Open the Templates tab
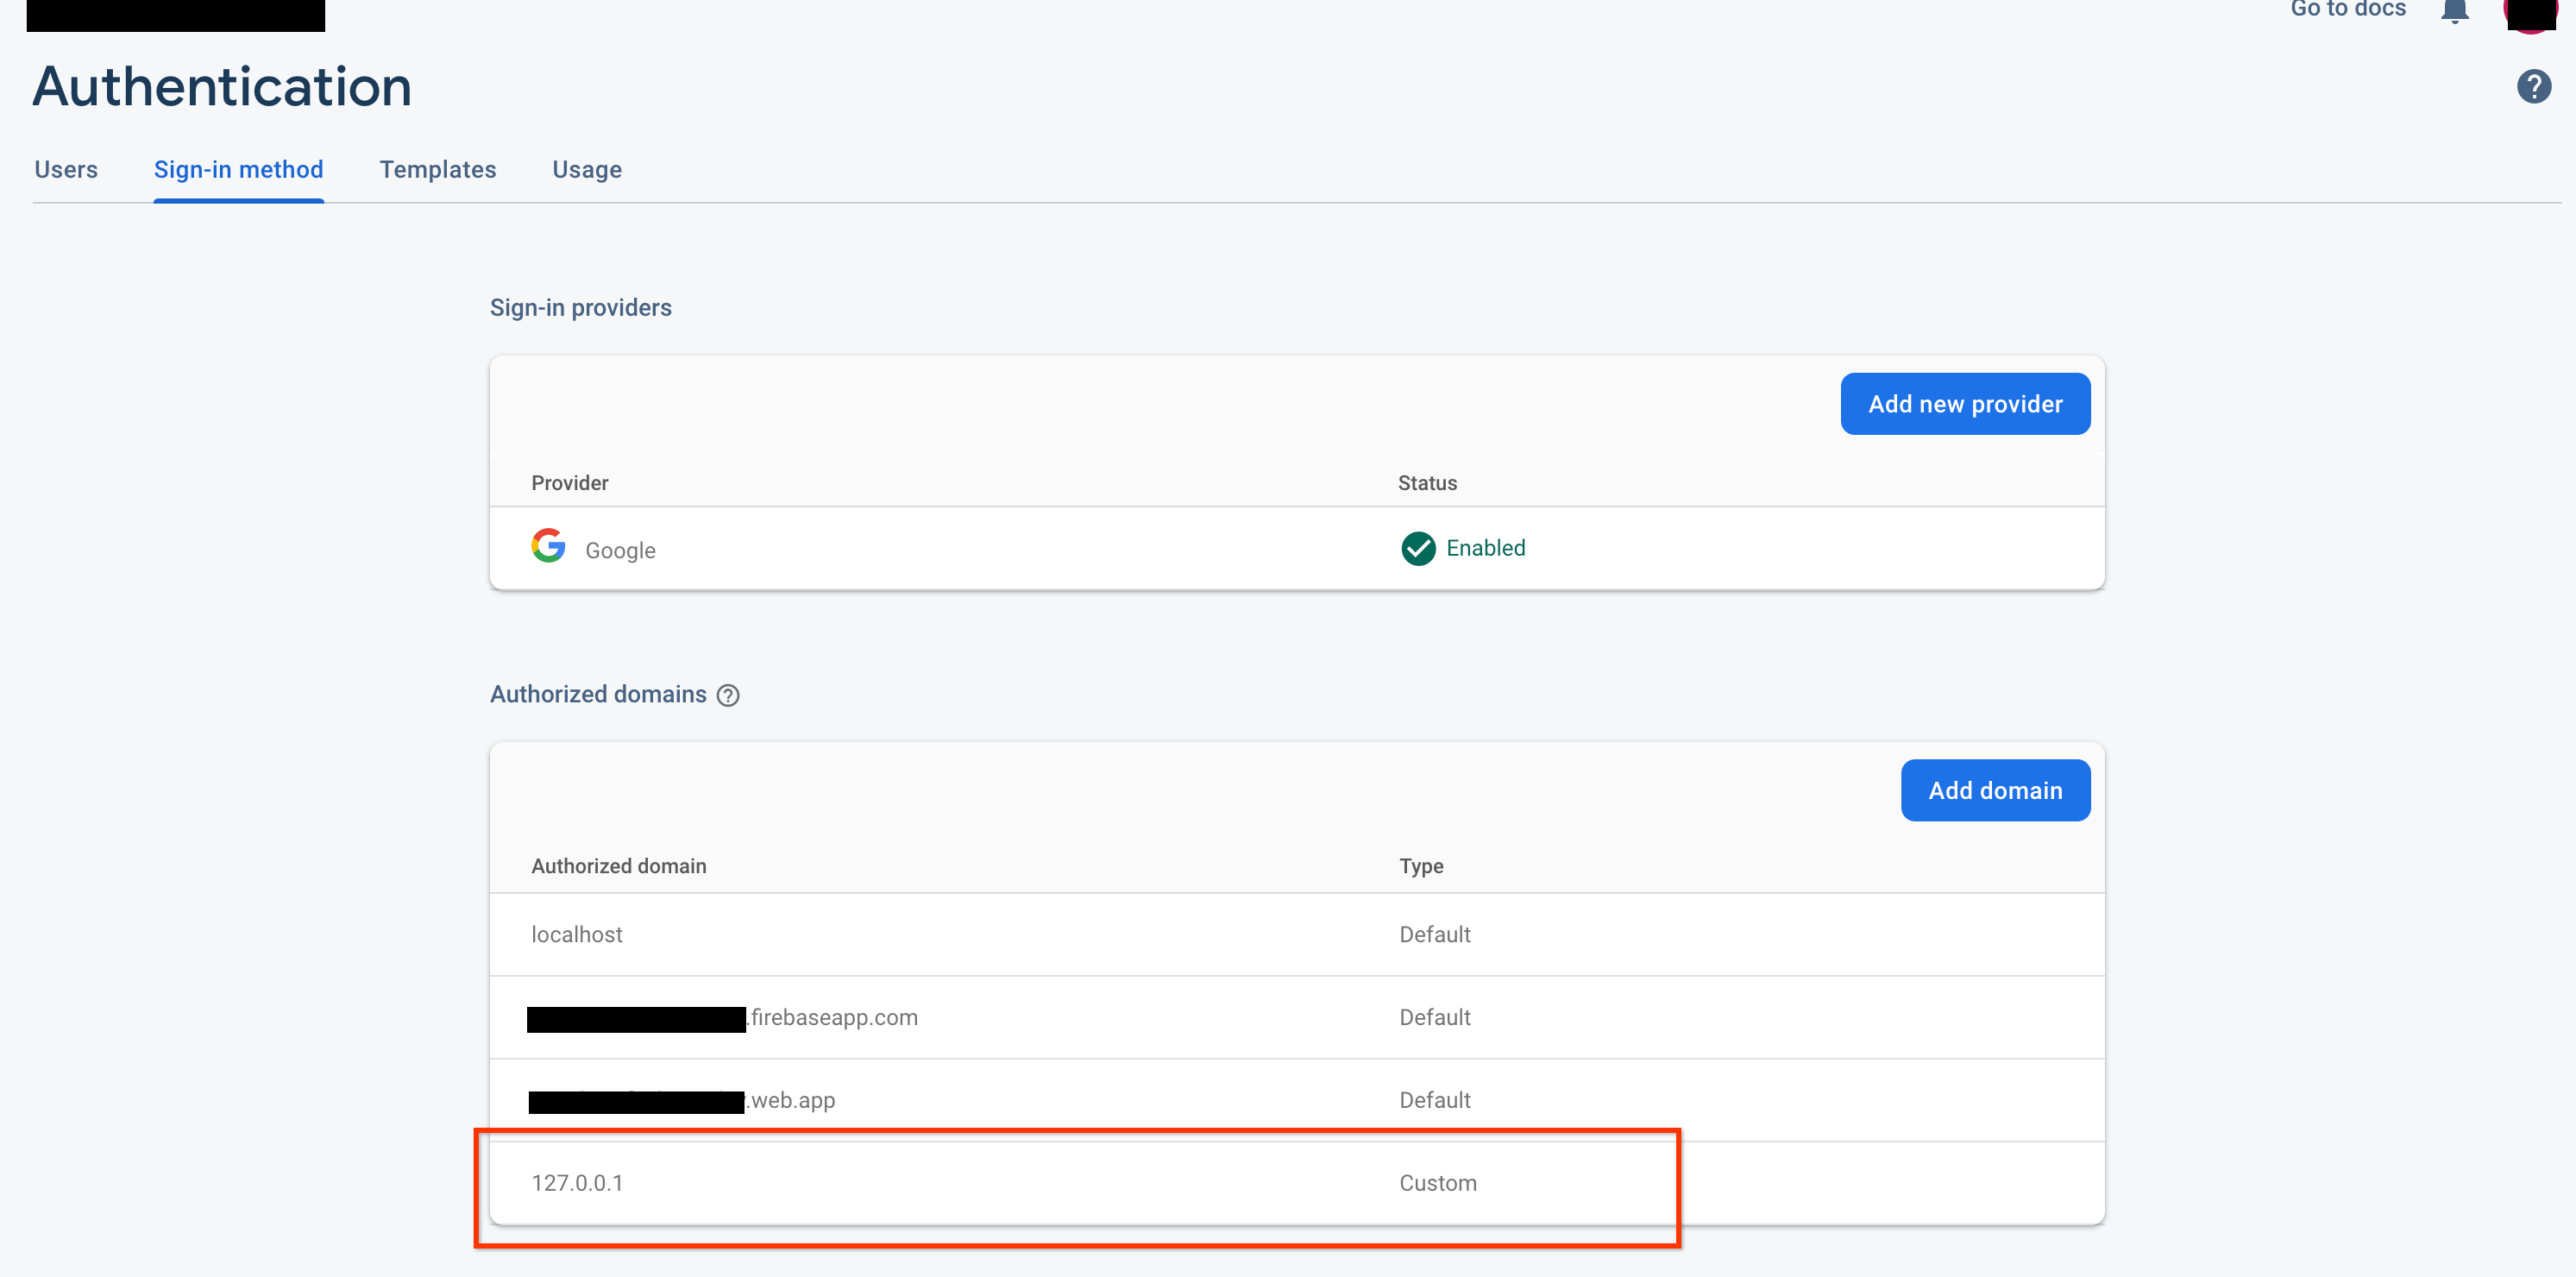 pos(437,170)
